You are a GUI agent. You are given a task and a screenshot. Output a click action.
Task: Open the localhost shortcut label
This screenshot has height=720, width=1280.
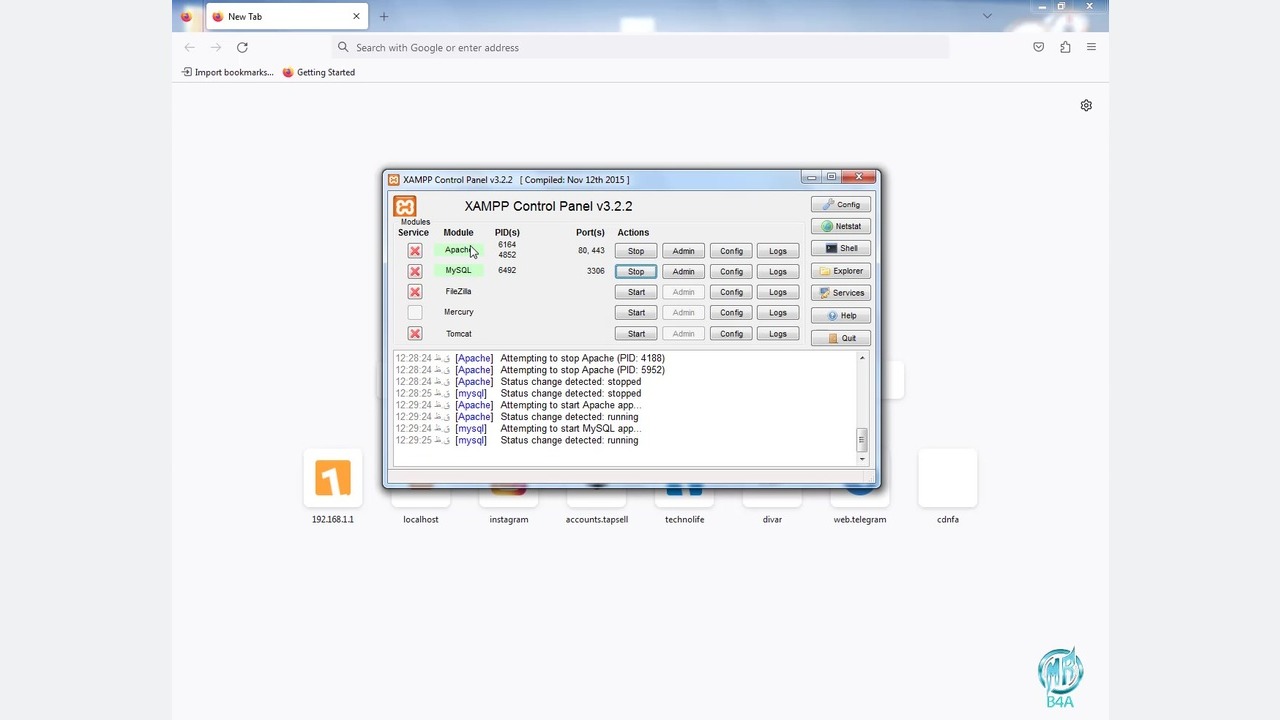click(421, 519)
